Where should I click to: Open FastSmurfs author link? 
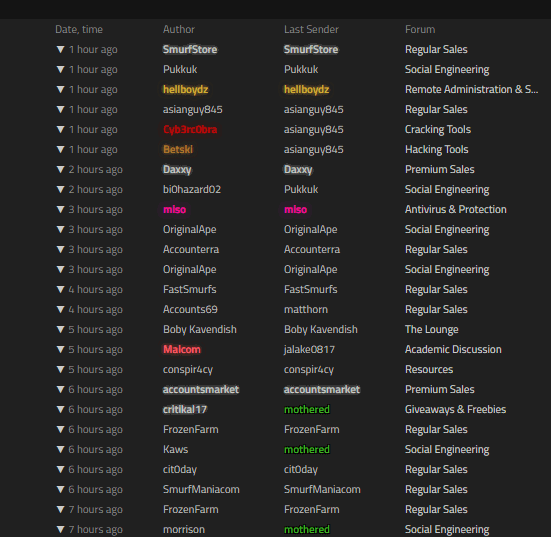(x=190, y=290)
